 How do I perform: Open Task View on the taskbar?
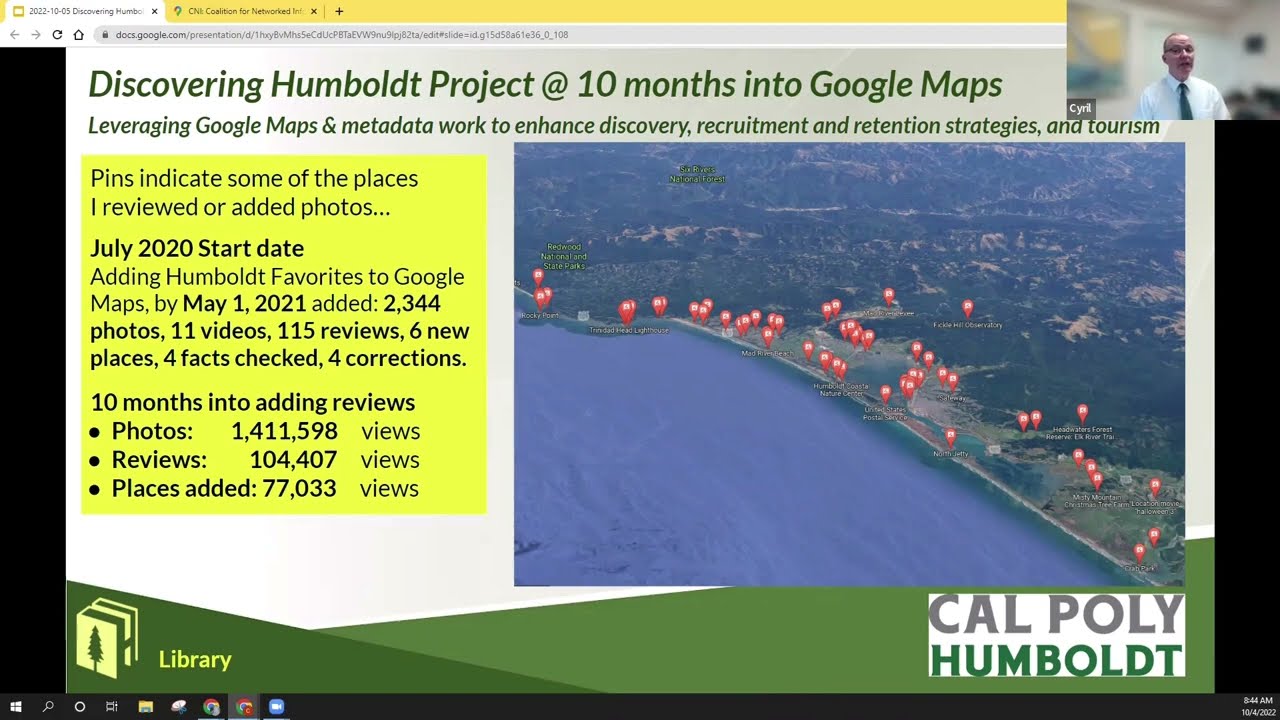click(112, 707)
